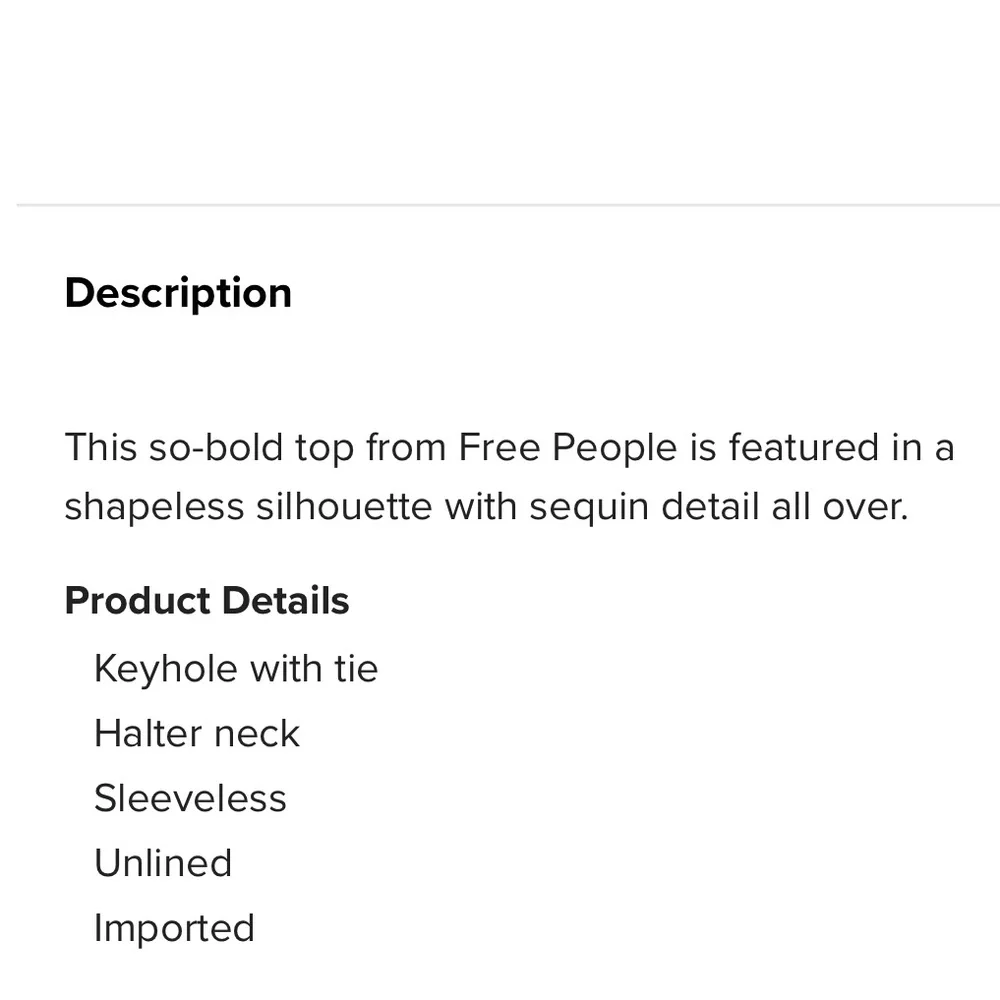Image resolution: width=1000 pixels, height=1000 pixels.
Task: Click the word is before featured
Action: (x=703, y=447)
